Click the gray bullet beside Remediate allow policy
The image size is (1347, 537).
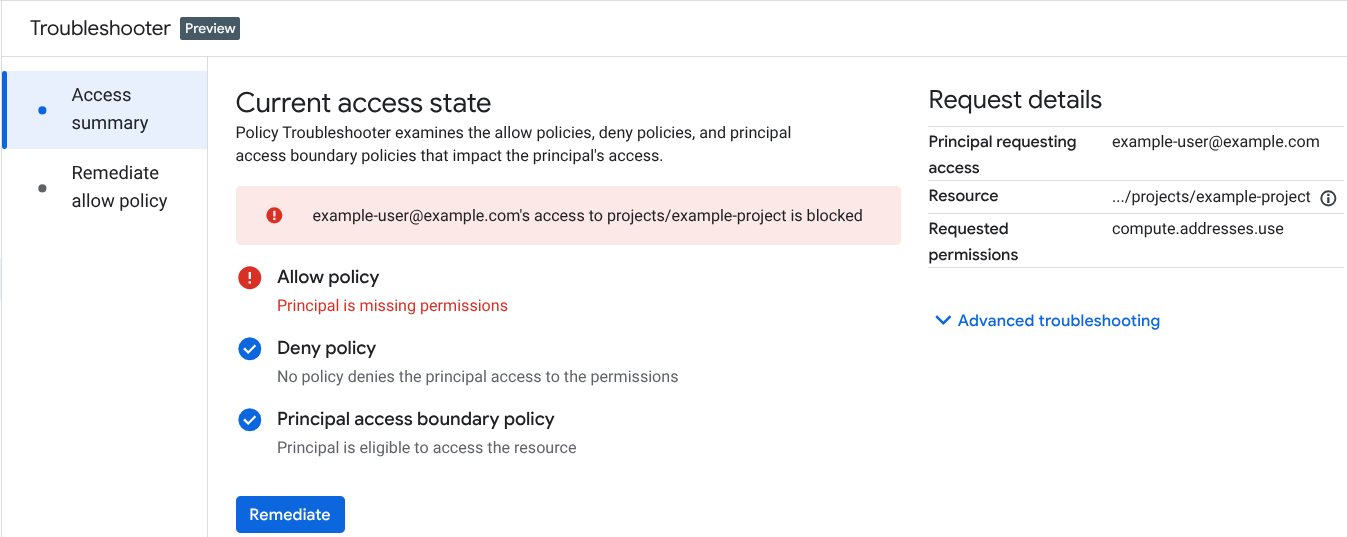(42, 188)
